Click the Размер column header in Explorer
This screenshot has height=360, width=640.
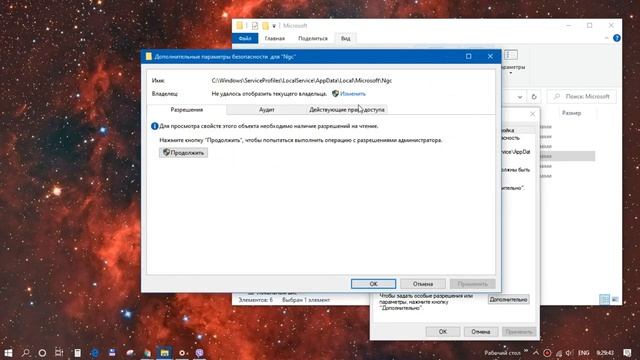tap(571, 113)
